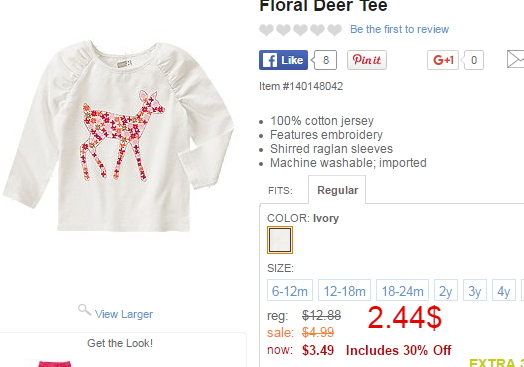
Task: Select the Regular fit tab
Action: coord(337,190)
